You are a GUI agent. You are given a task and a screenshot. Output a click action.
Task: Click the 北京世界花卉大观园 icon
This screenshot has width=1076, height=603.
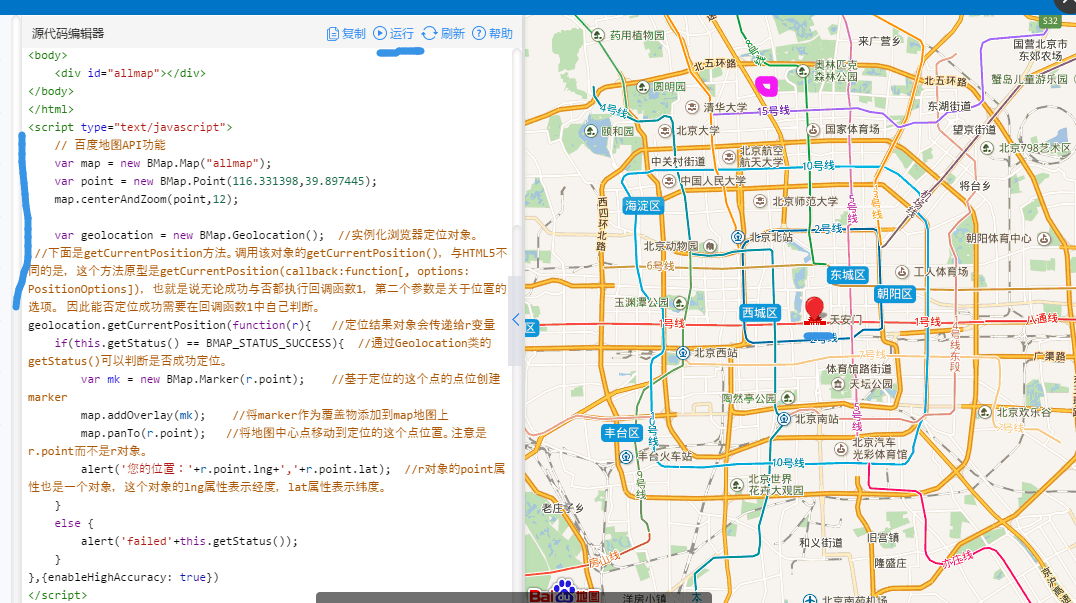point(736,485)
